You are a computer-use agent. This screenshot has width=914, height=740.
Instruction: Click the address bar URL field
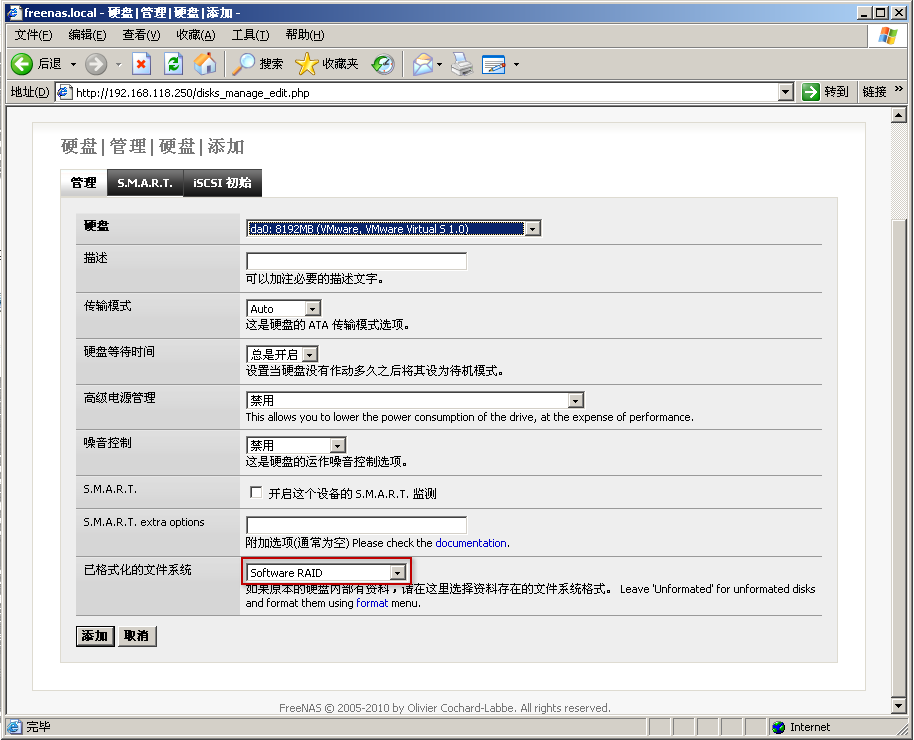coord(425,92)
